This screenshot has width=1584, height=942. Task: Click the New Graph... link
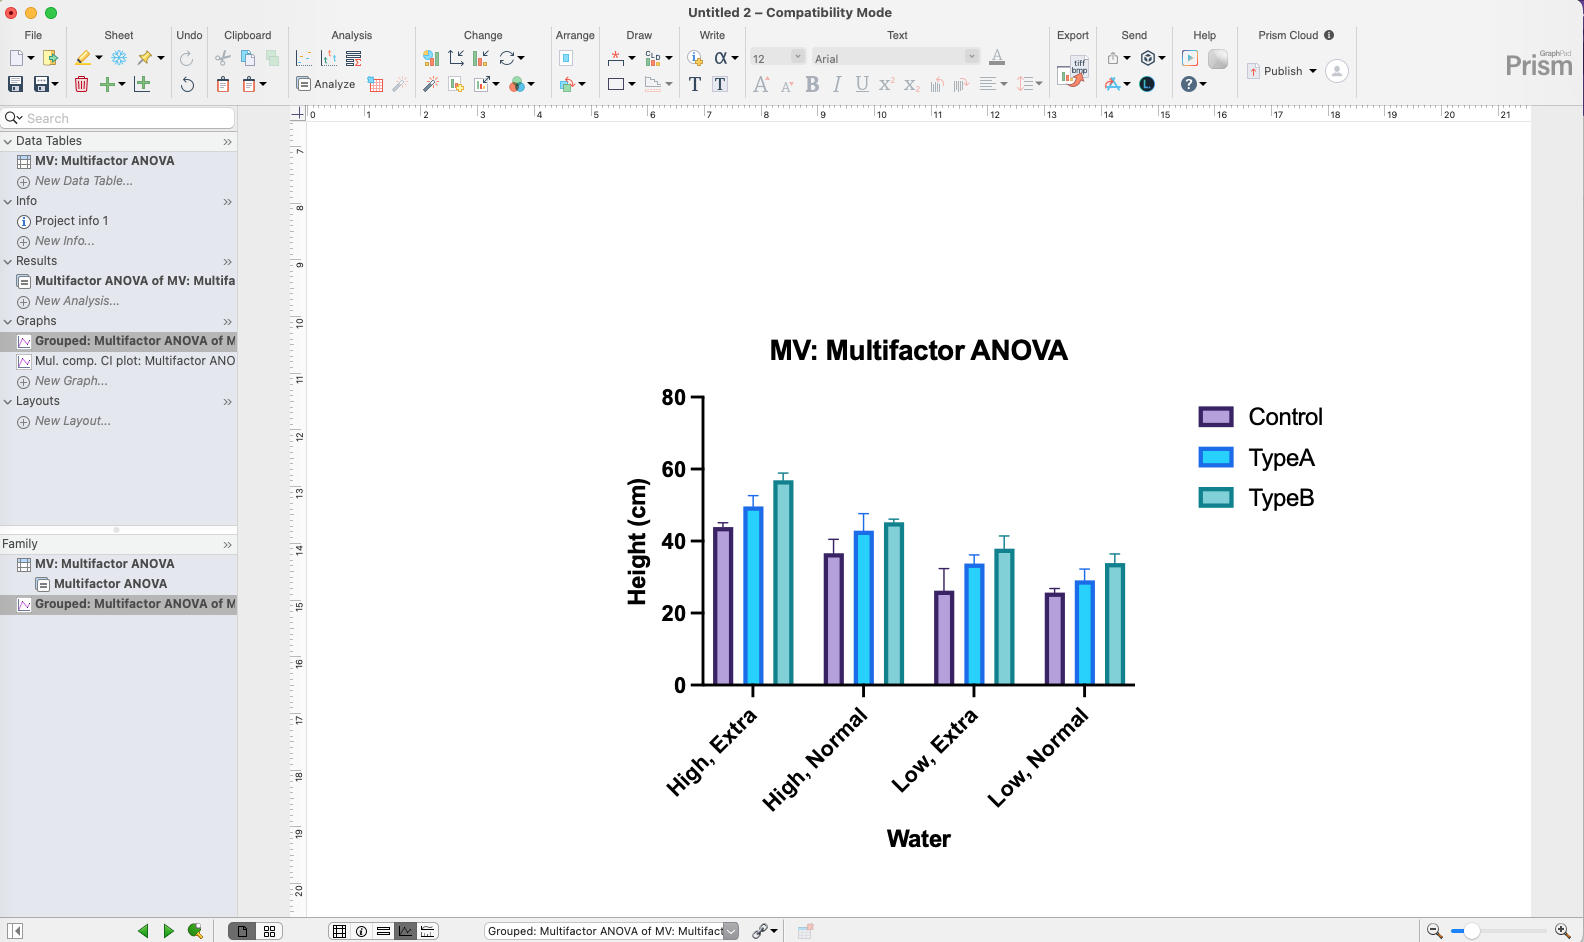pos(71,381)
